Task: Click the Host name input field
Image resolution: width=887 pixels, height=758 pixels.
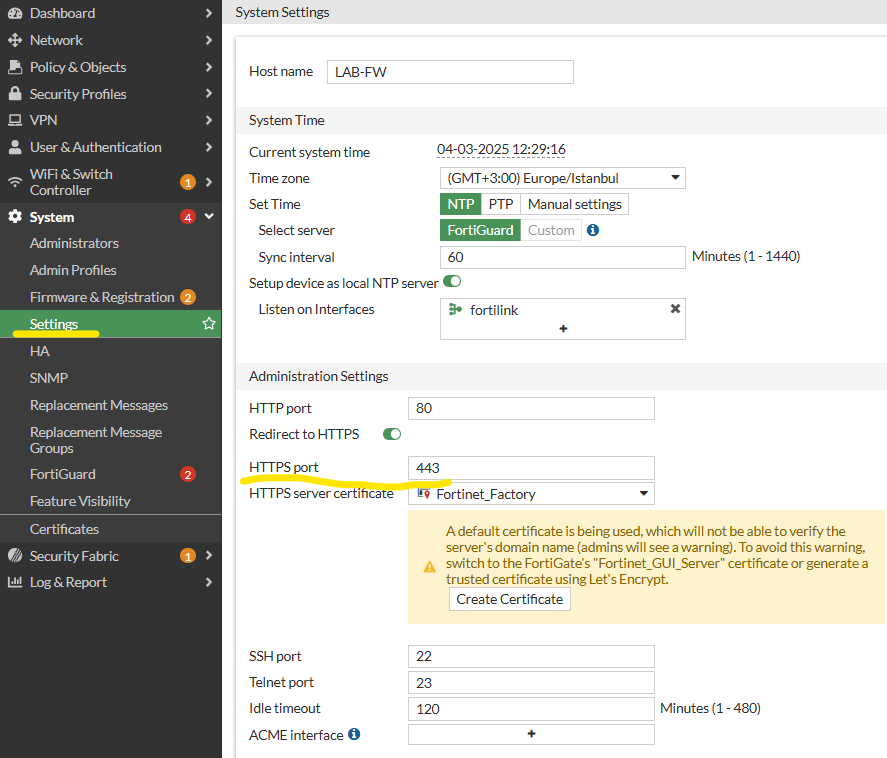Action: pyautogui.click(x=450, y=72)
